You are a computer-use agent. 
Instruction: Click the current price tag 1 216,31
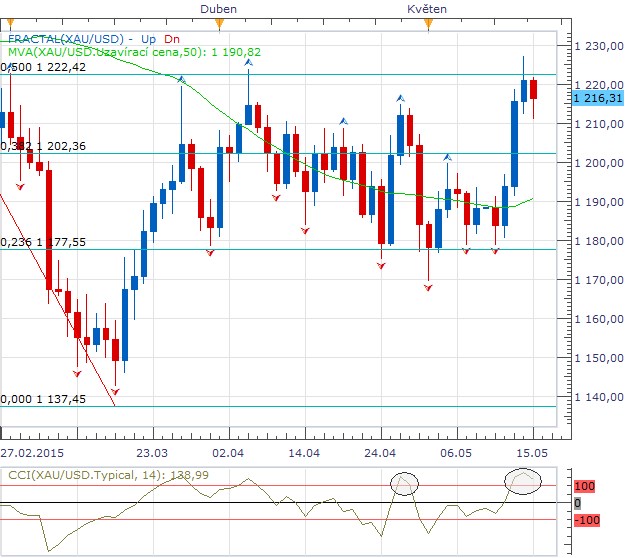pyautogui.click(x=598, y=98)
